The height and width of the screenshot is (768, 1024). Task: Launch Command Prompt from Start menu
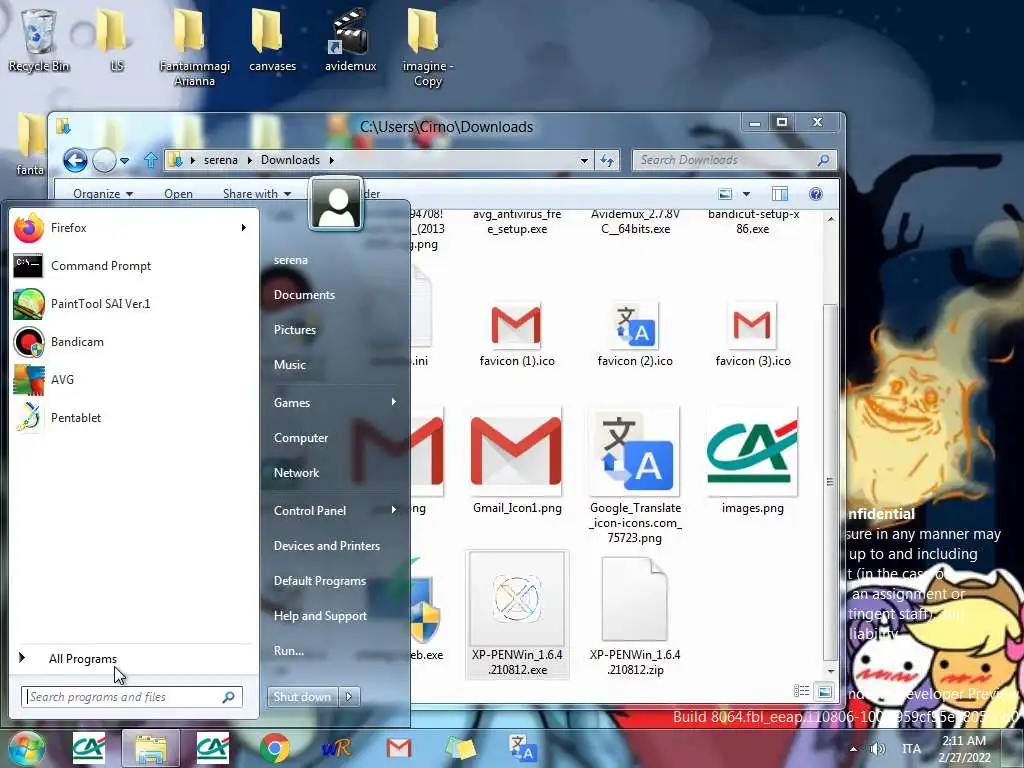[x=134, y=266]
